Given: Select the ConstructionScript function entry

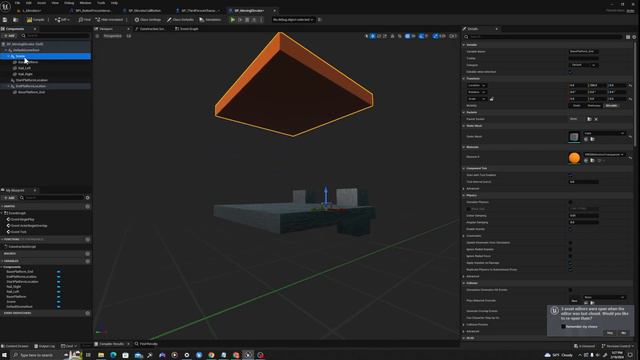Looking at the screenshot, I should coord(22,247).
